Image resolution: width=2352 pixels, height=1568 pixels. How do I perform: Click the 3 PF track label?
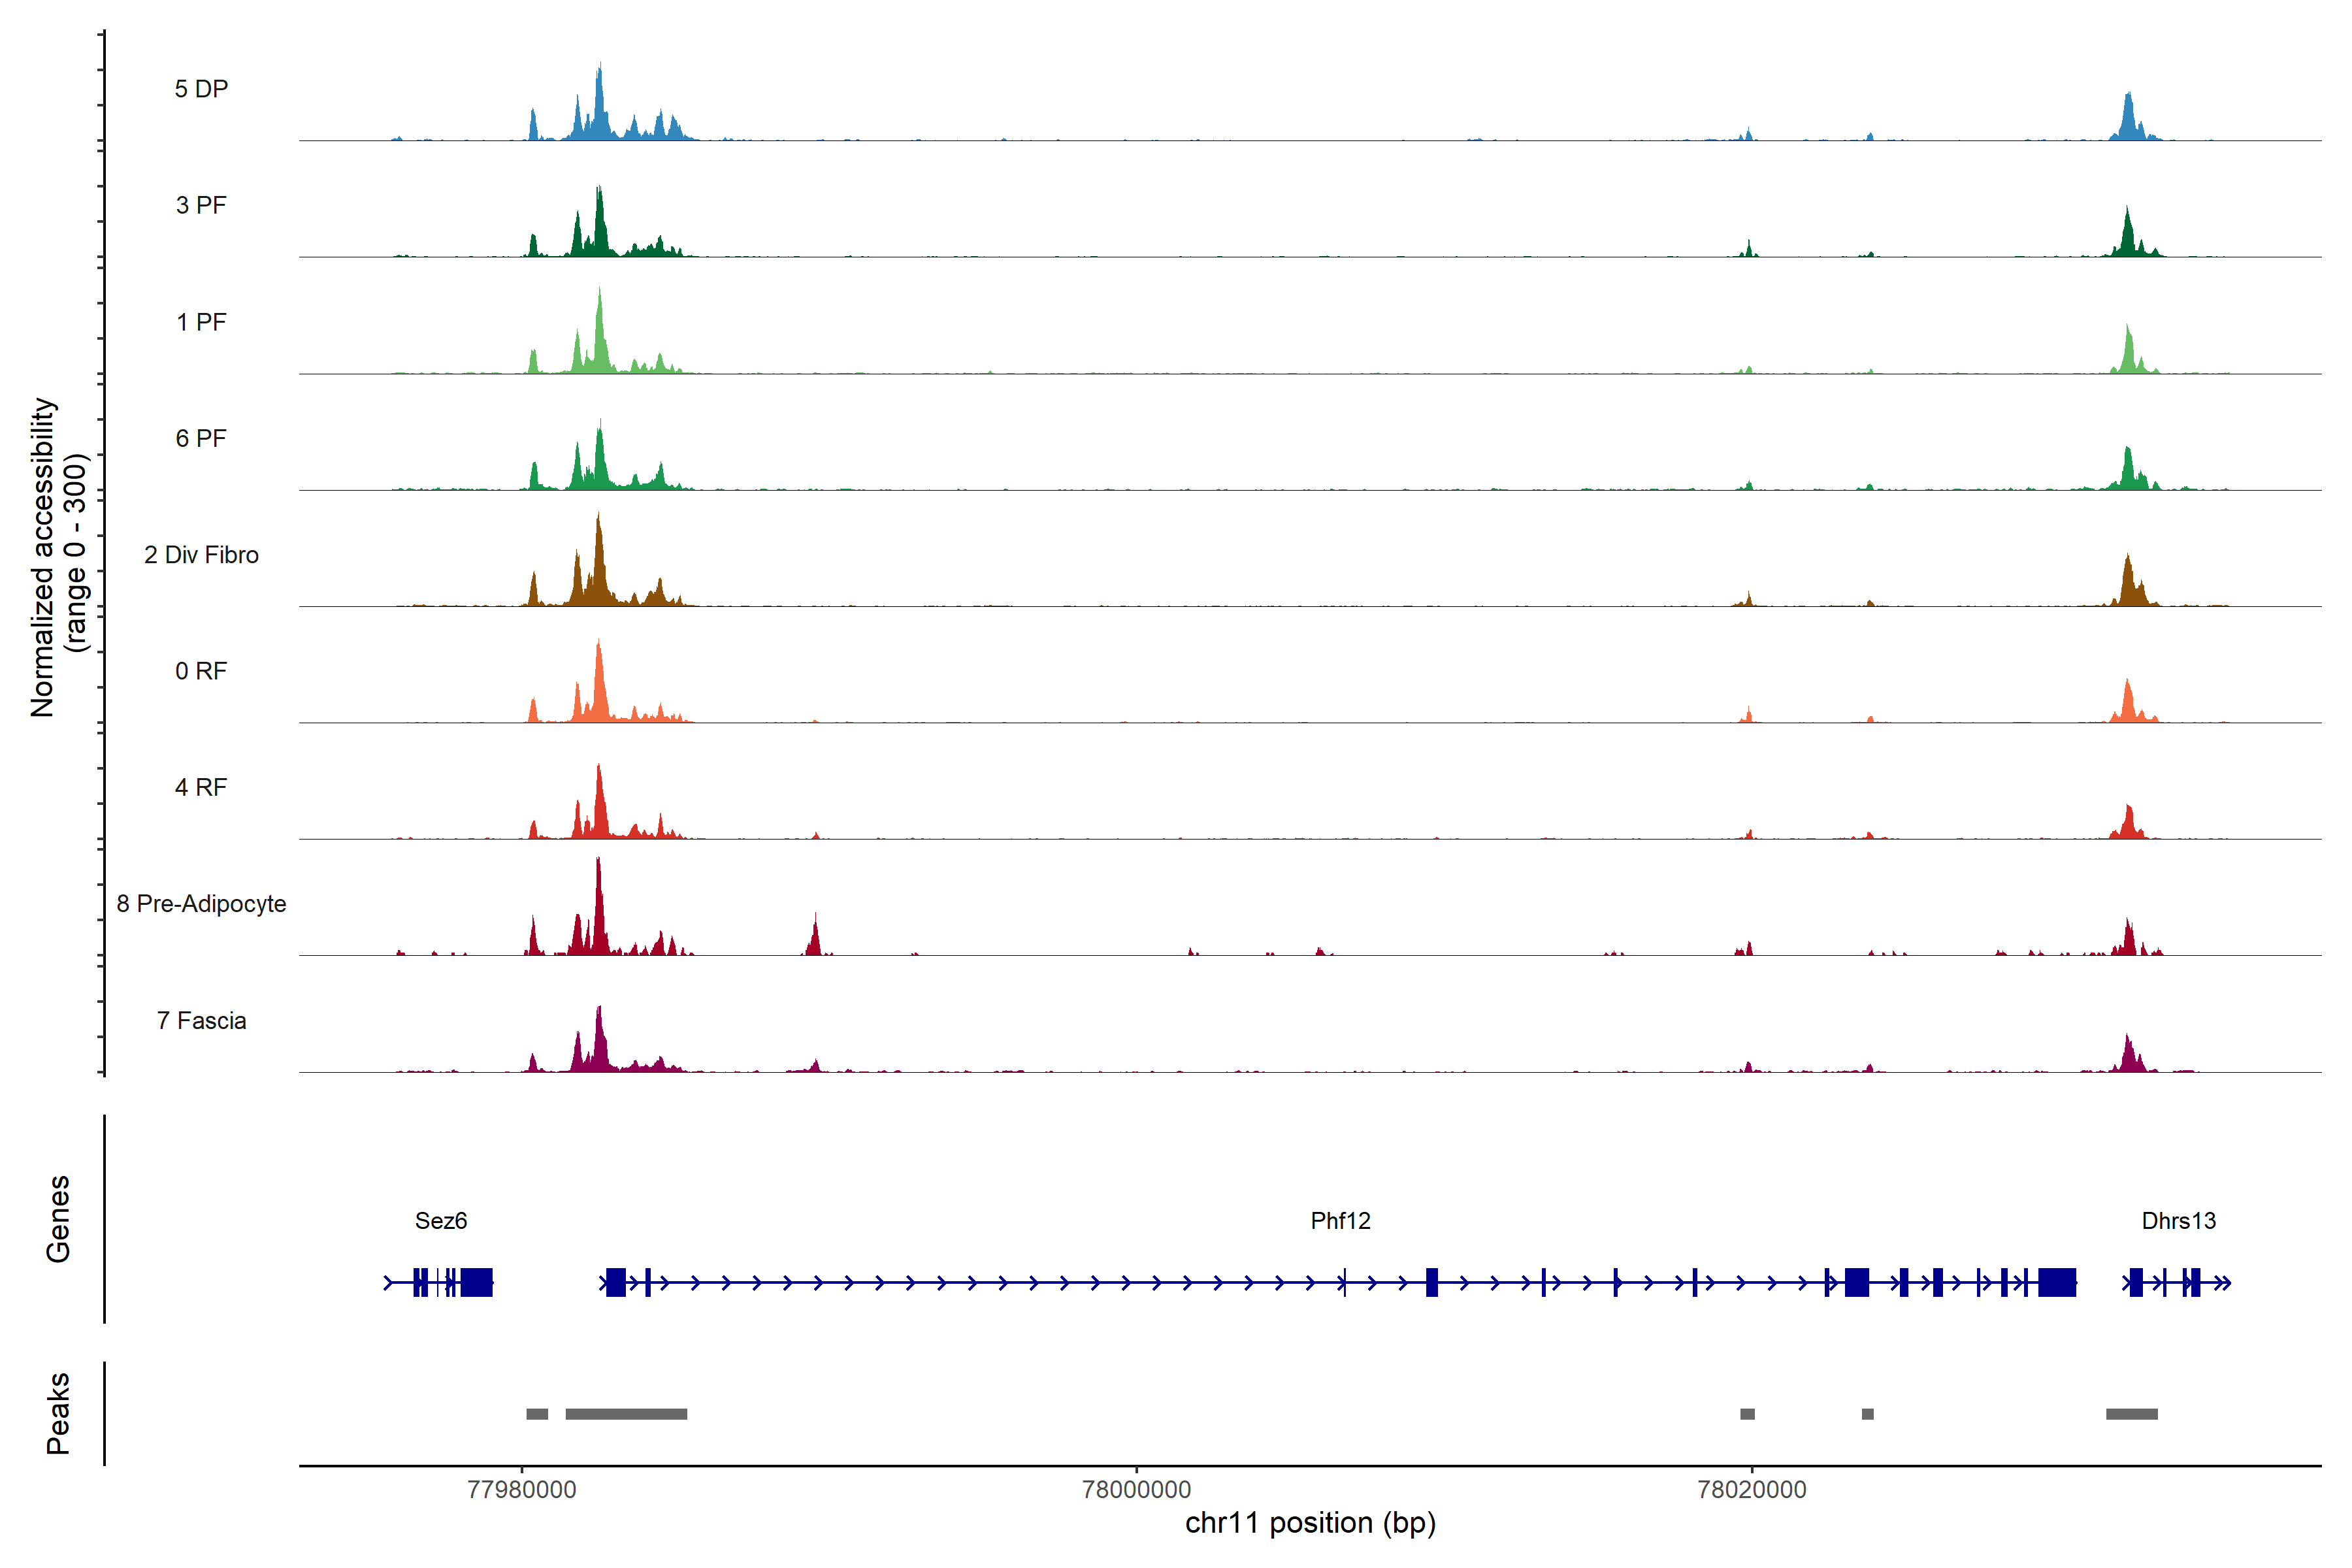pyautogui.click(x=201, y=205)
